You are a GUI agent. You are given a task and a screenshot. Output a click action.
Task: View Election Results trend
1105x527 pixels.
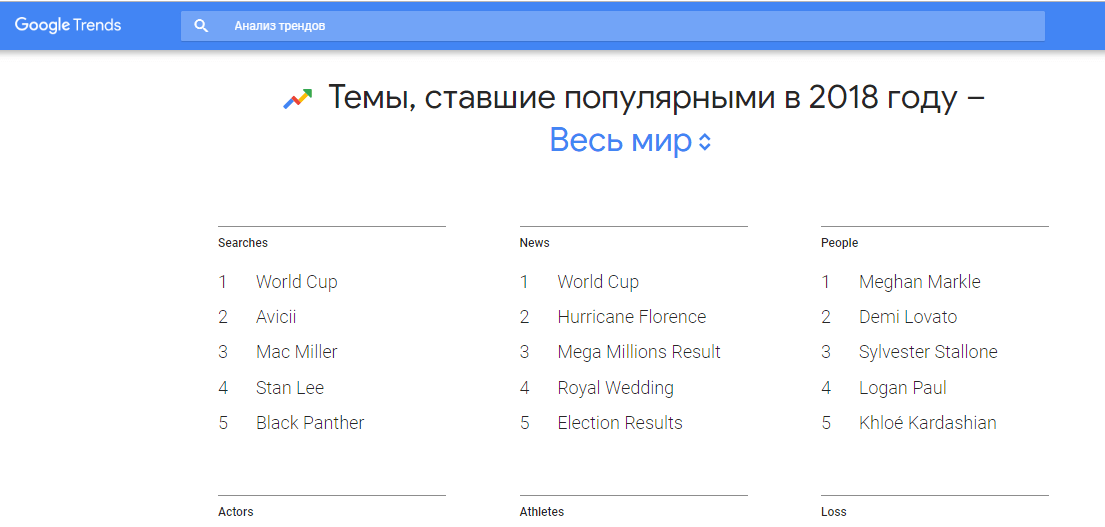pos(620,423)
